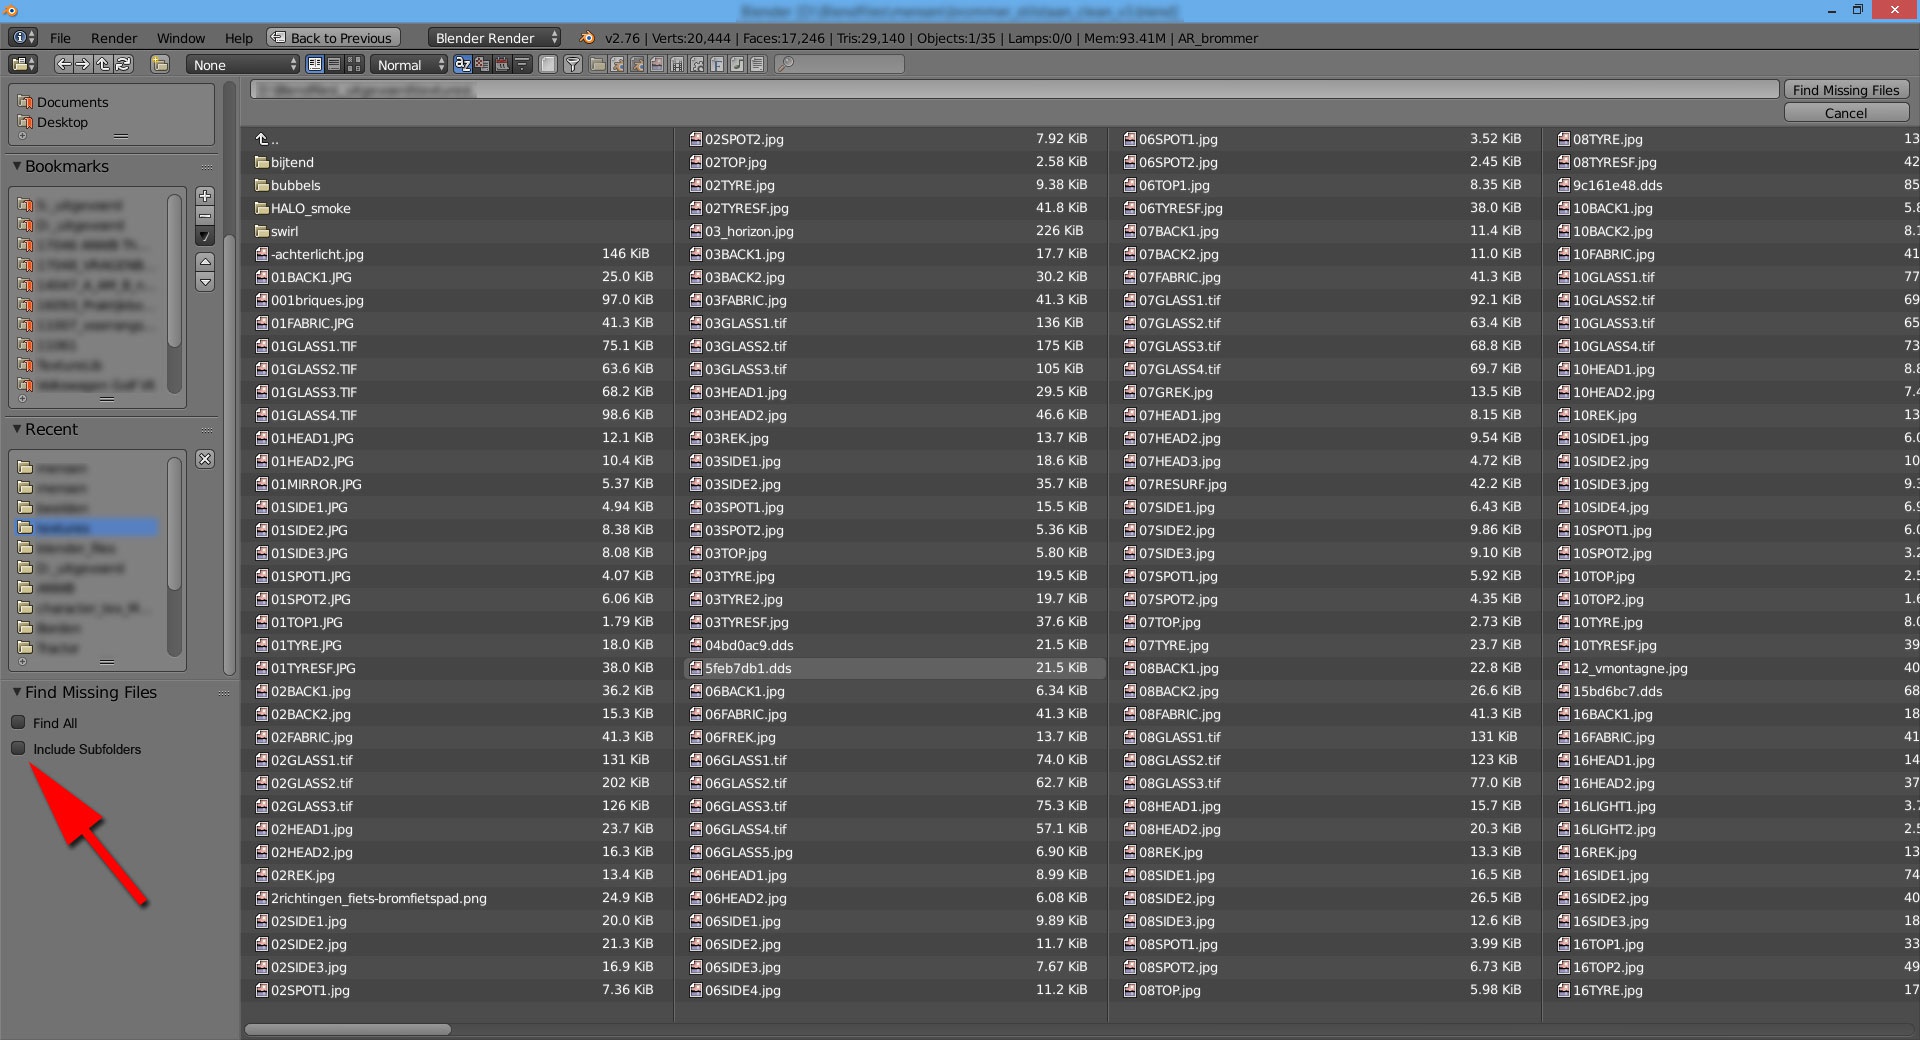This screenshot has height=1040, width=1920.
Task: Sort files by size
Action: 522,64
